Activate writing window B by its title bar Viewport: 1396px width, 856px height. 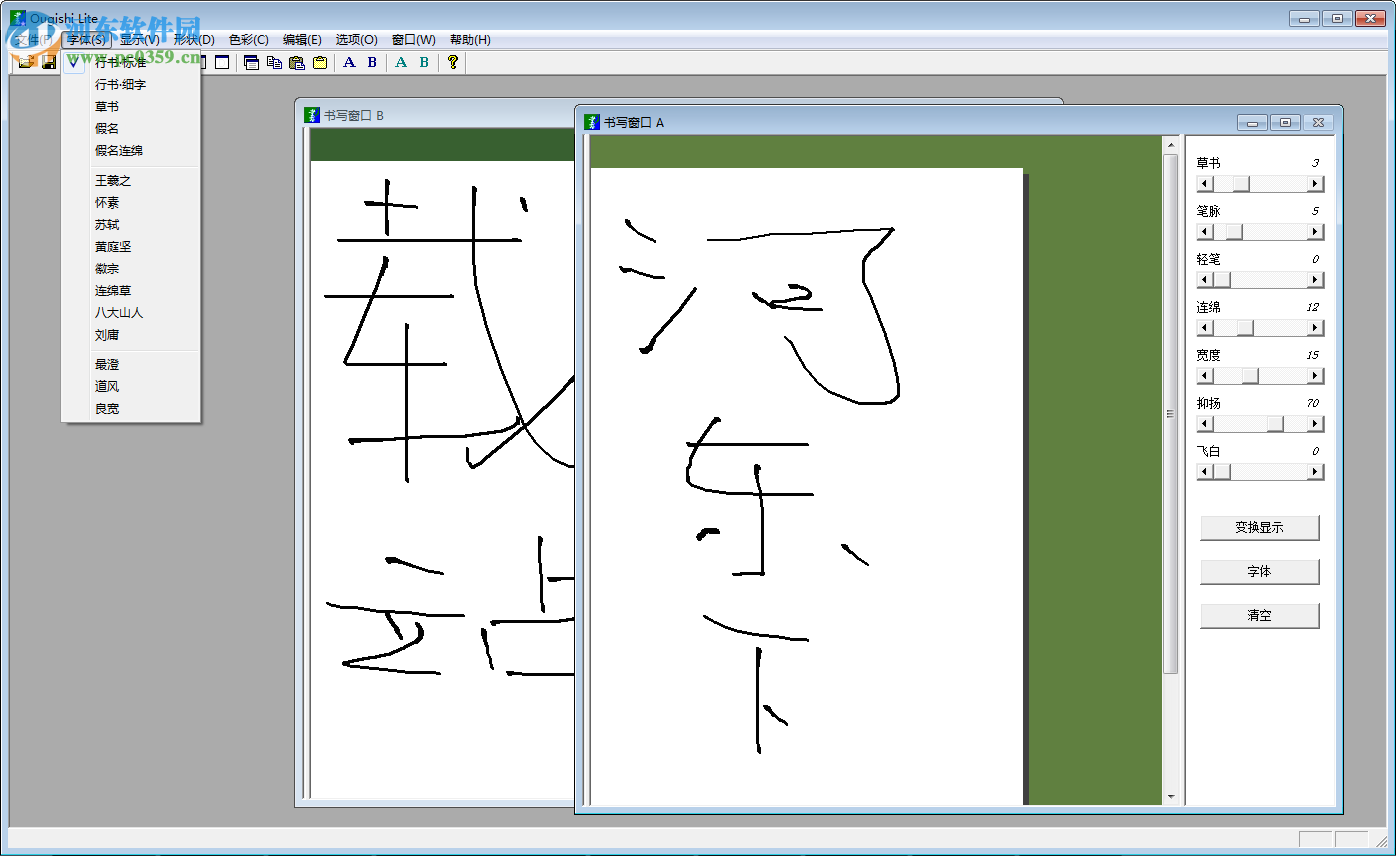tap(430, 114)
